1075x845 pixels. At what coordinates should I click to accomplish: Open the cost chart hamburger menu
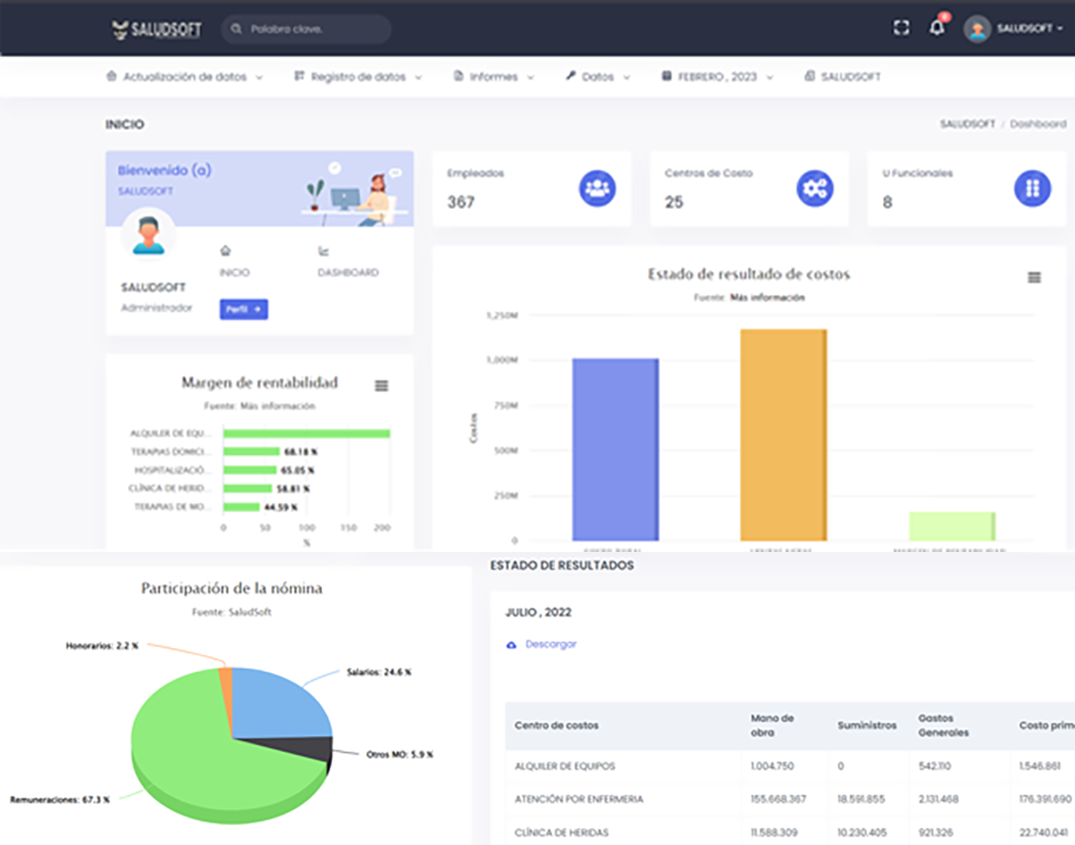tap(1034, 278)
